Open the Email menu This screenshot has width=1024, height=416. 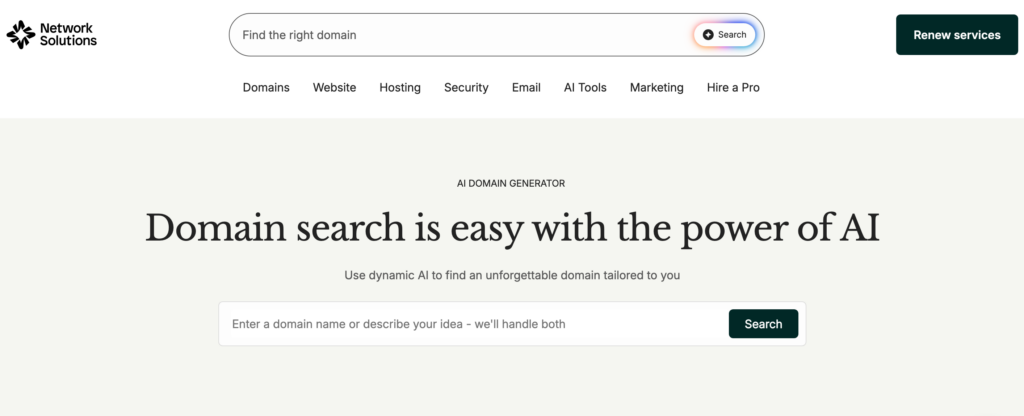[x=526, y=88]
